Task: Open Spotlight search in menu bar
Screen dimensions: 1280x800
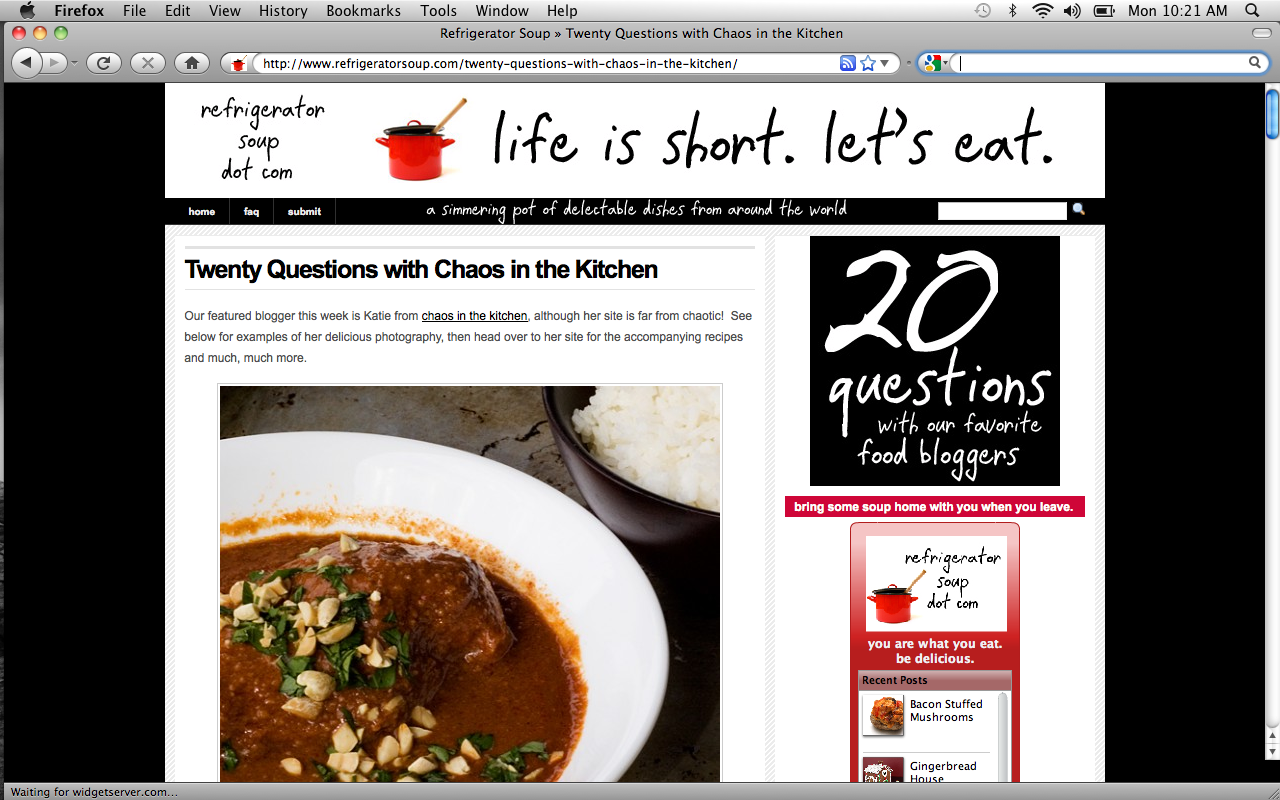Action: point(1252,11)
